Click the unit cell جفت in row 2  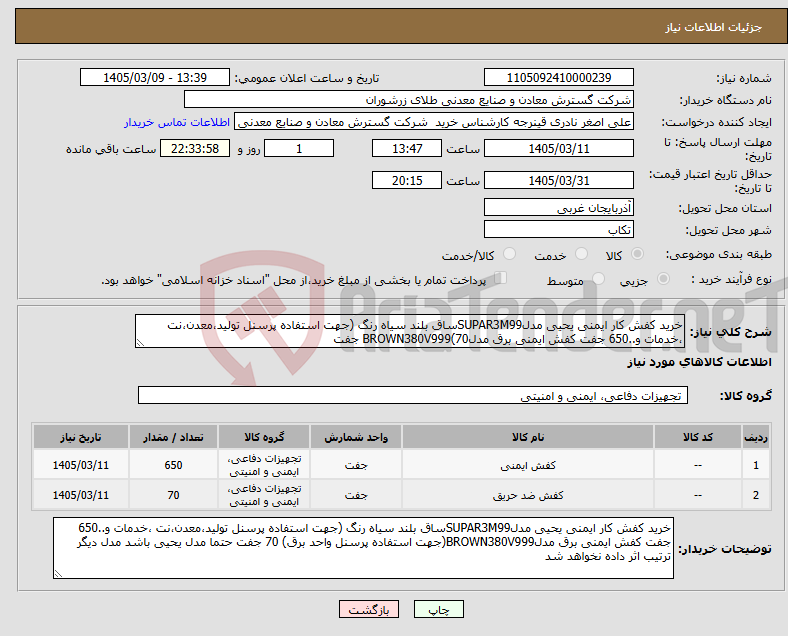pos(356,495)
